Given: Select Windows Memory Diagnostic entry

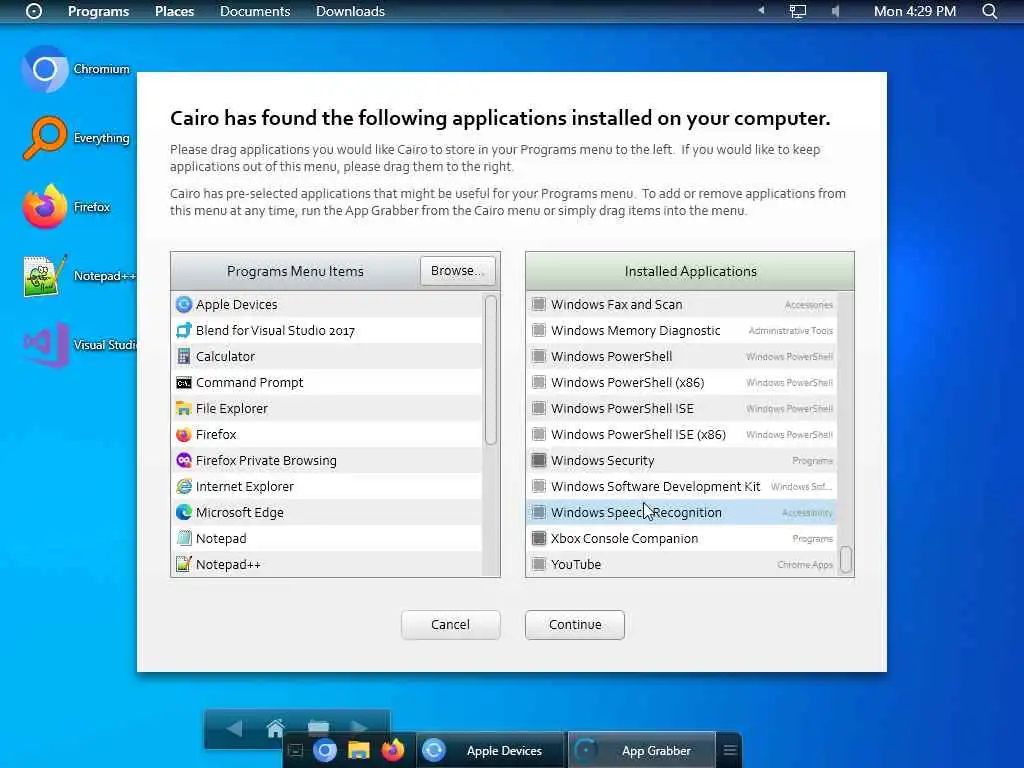Looking at the screenshot, I should (681, 330).
